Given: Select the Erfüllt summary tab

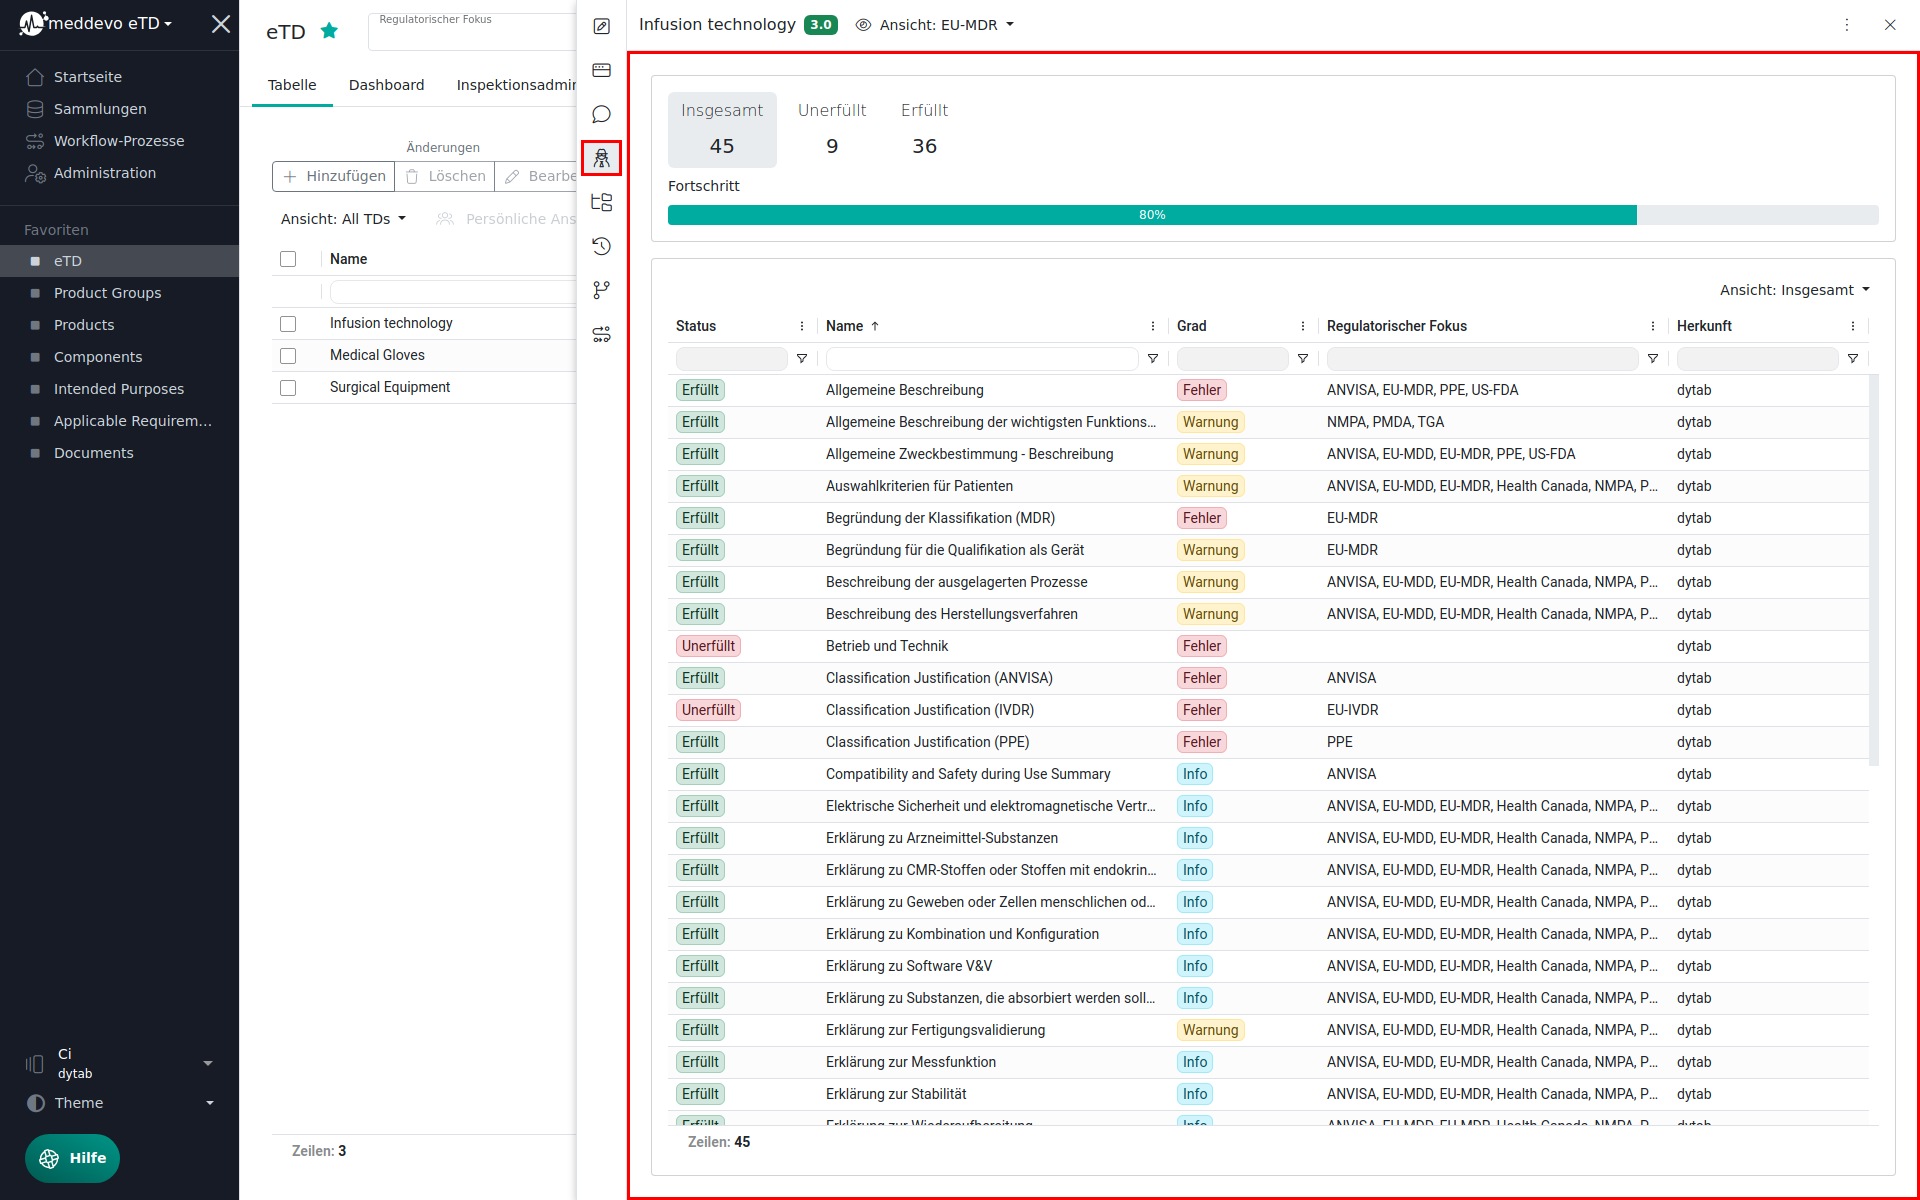Looking at the screenshot, I should (924, 129).
